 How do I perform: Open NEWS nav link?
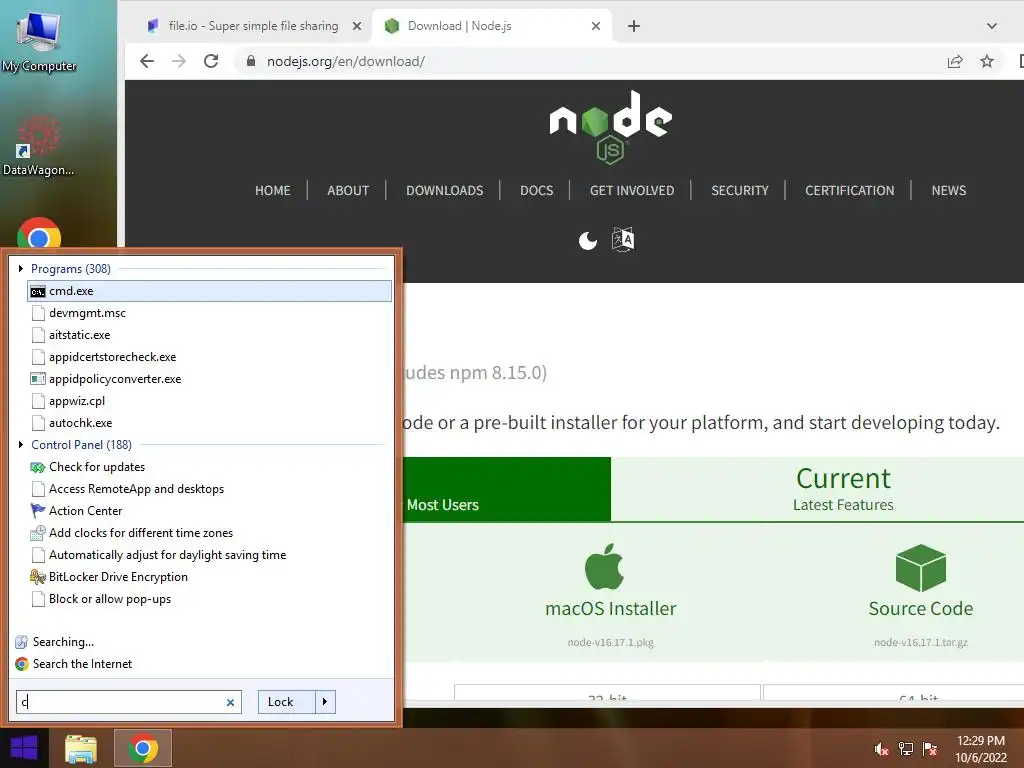coord(949,191)
